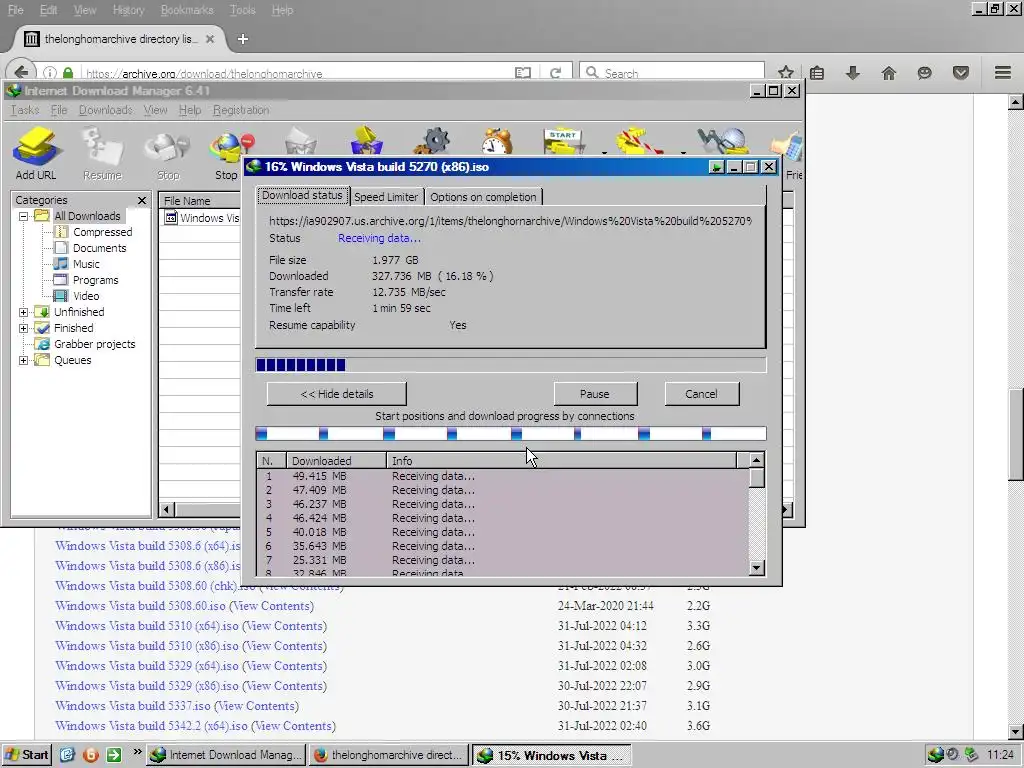
Task: Click the Delete trash bin toolbar icon
Action: pos(300,140)
